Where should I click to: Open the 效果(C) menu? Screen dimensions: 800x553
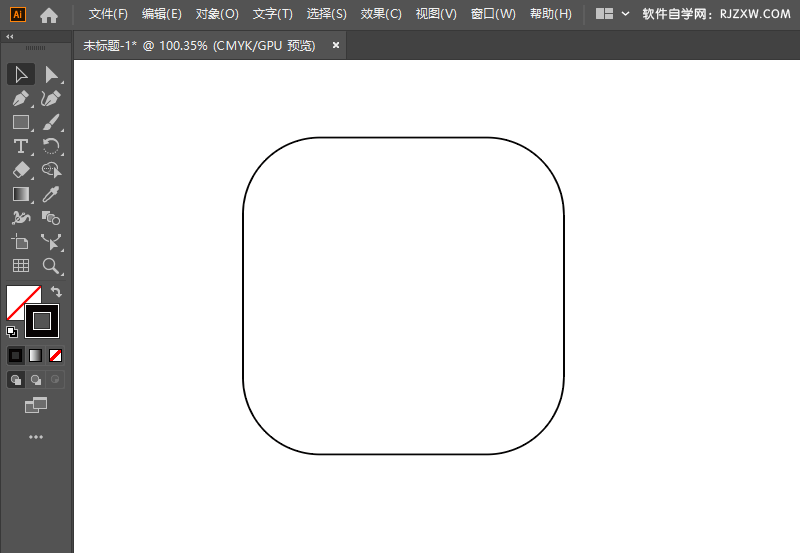(x=381, y=15)
